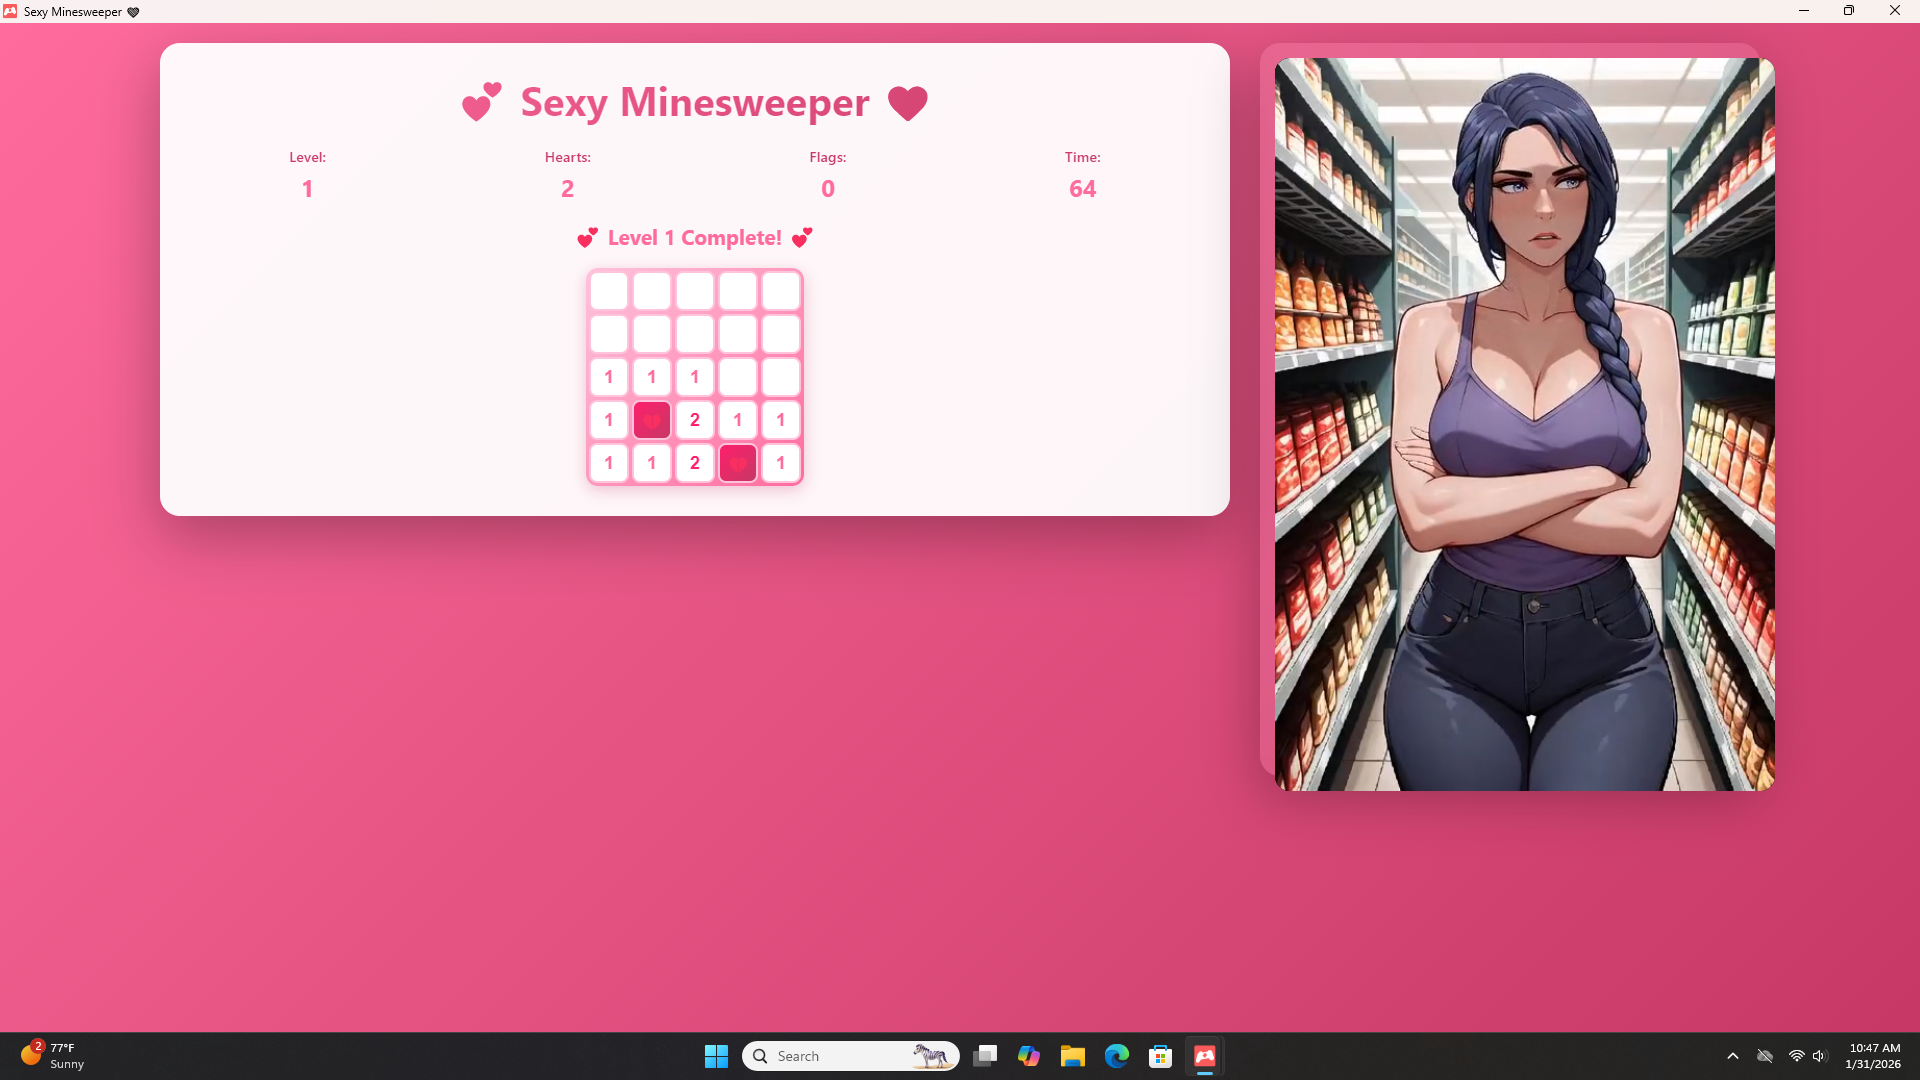This screenshot has width=1920, height=1080.
Task: Click the top-right empty grid cell
Action: (781, 291)
